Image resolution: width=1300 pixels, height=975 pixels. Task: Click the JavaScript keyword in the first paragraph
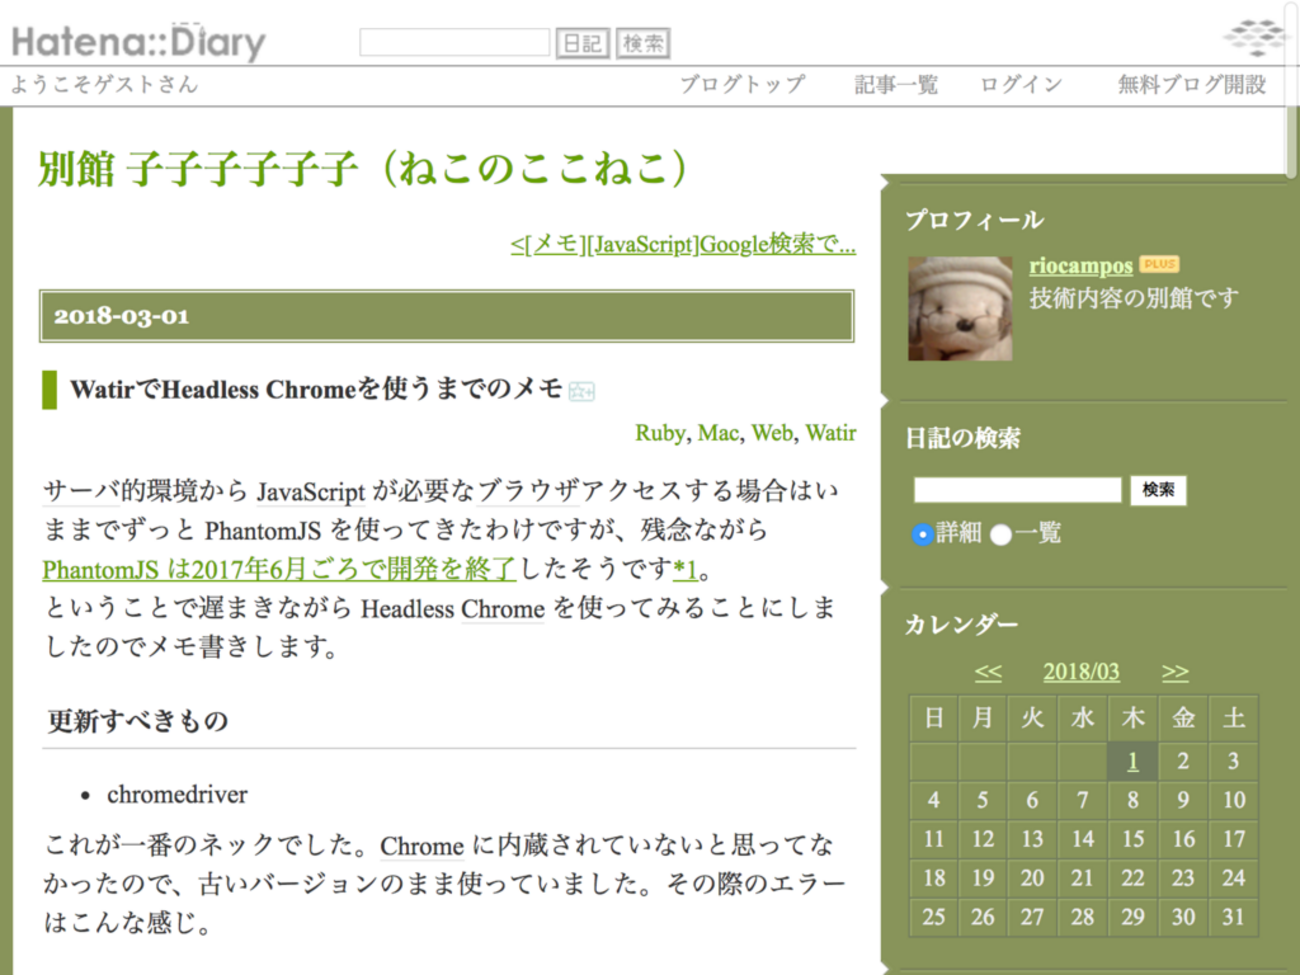pos(311,492)
